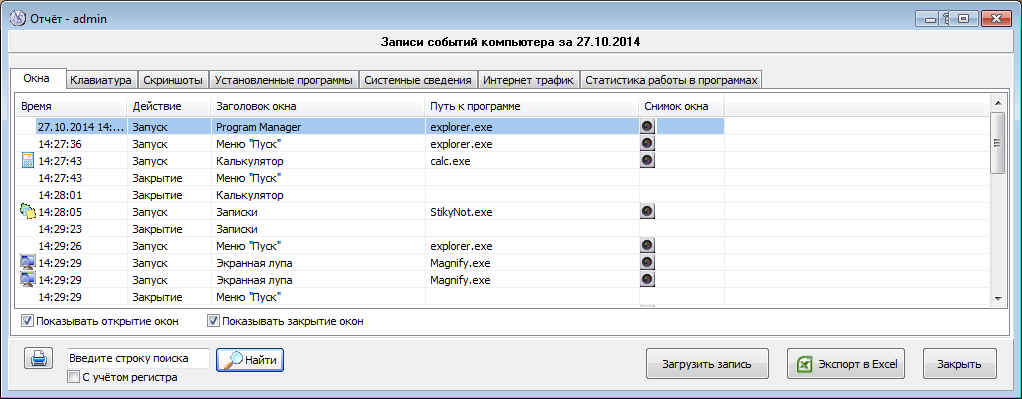Select the row with time 14:29:23
Screen dimensions: 1022x399
coord(371,228)
